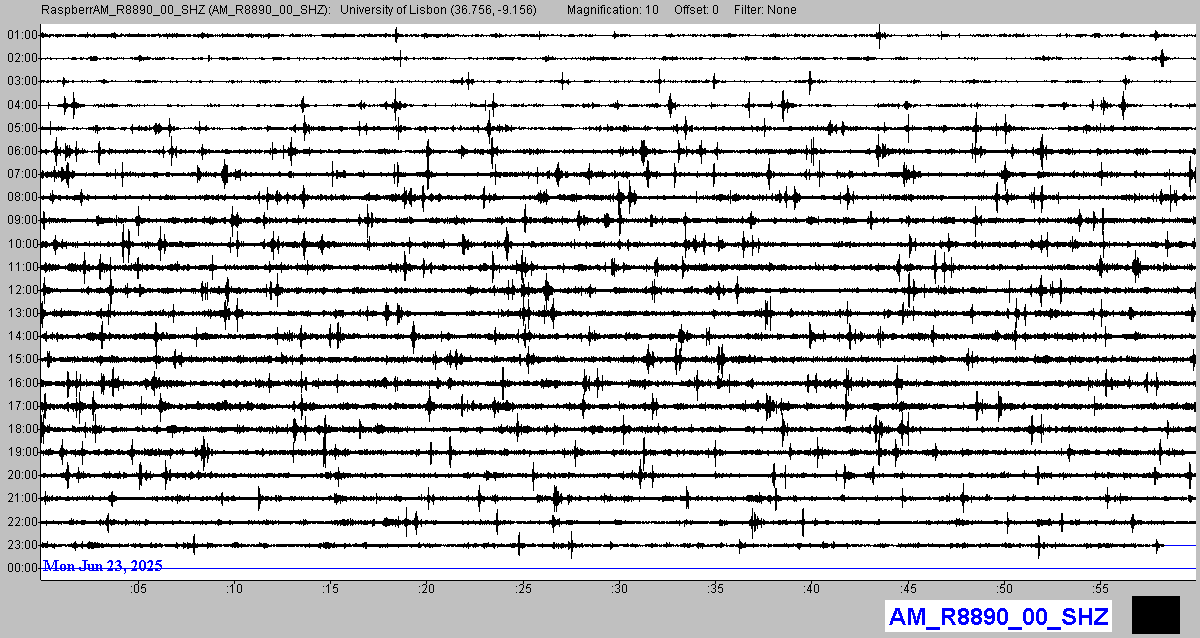
Task: Click the 07:00 hour label
Action: point(22,174)
